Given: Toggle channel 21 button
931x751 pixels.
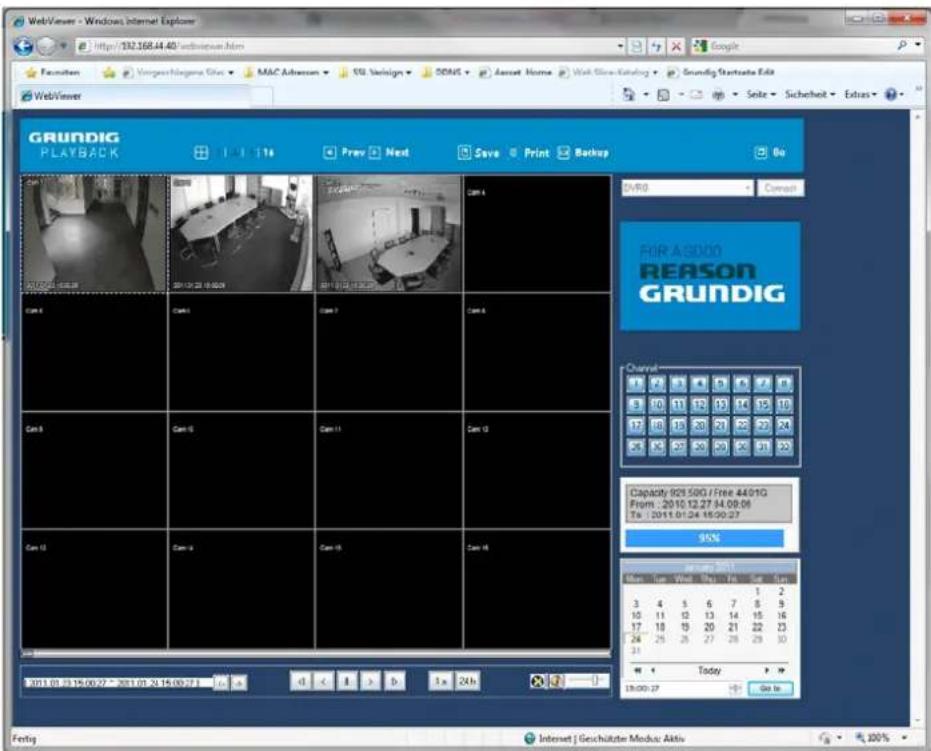Looking at the screenshot, I should click(x=720, y=426).
